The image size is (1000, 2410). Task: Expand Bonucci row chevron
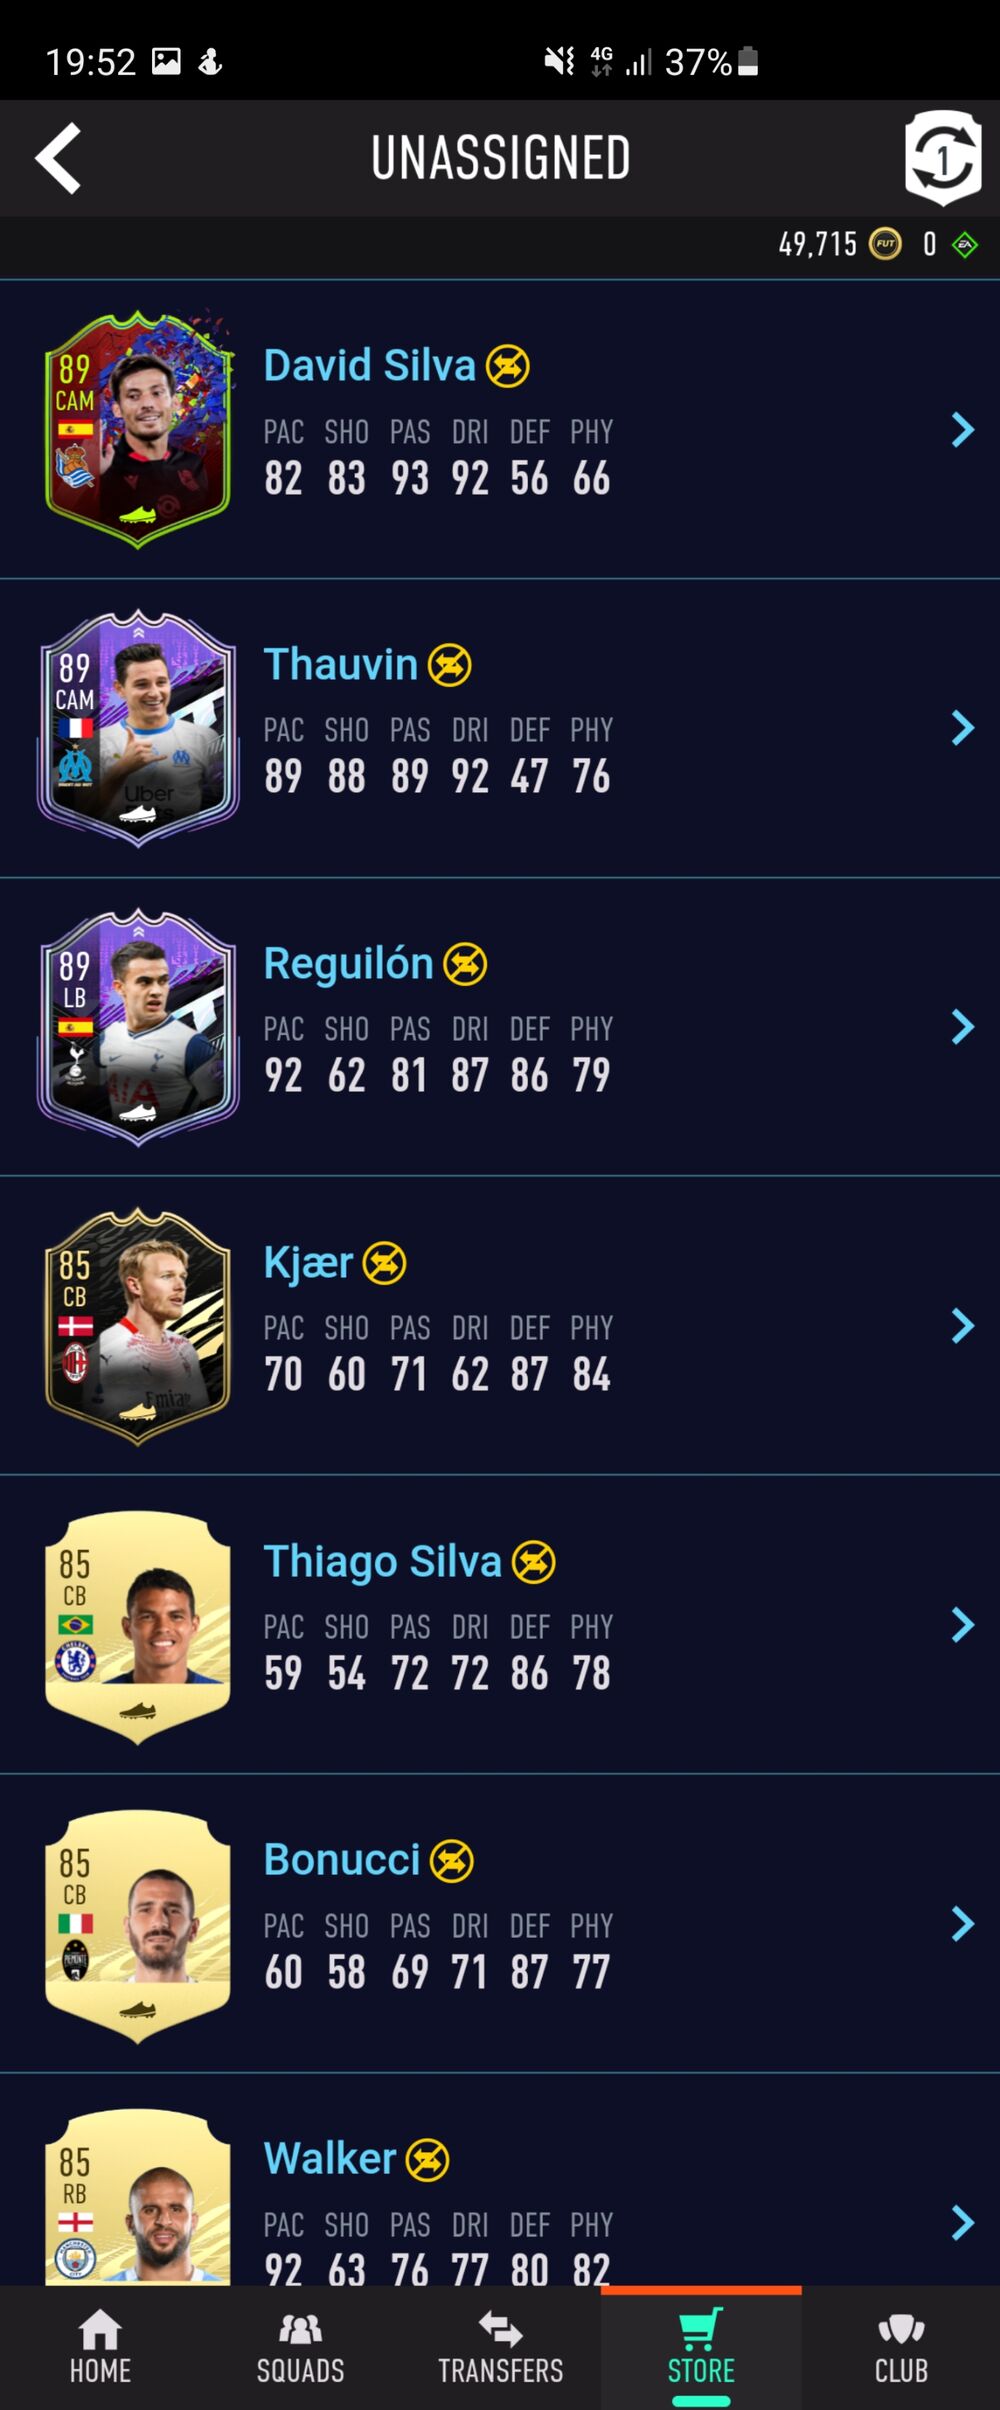pos(963,1924)
